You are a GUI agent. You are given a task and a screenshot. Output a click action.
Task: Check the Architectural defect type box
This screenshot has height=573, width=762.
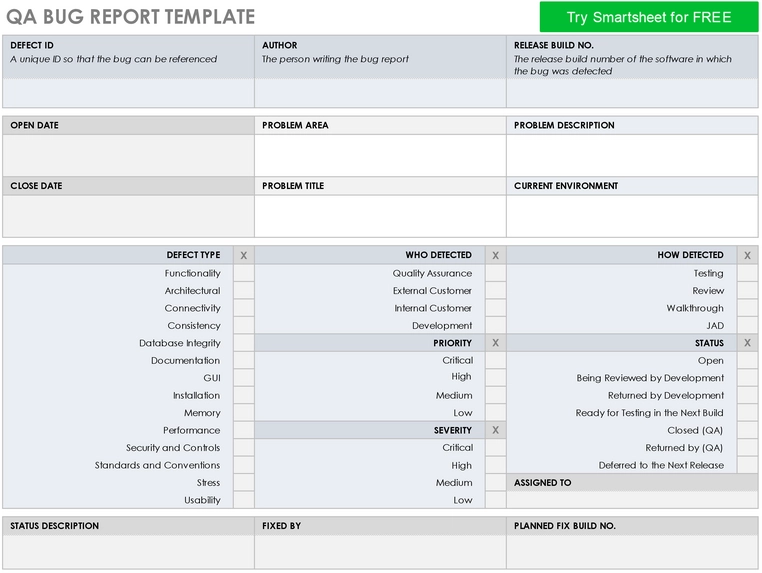[243, 291]
